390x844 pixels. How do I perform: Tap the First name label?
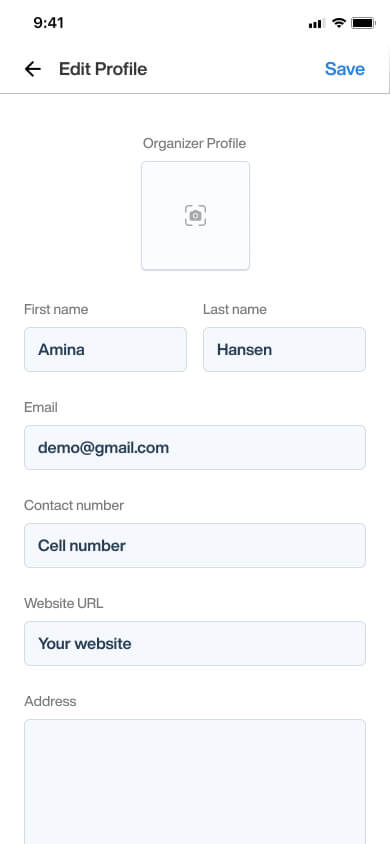pyautogui.click(x=56, y=309)
